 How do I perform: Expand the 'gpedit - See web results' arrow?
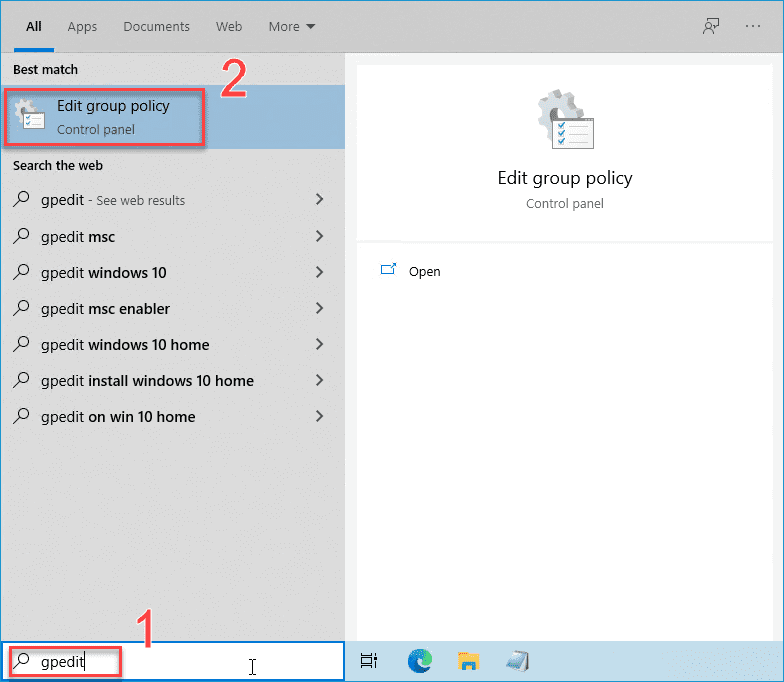tap(320, 199)
